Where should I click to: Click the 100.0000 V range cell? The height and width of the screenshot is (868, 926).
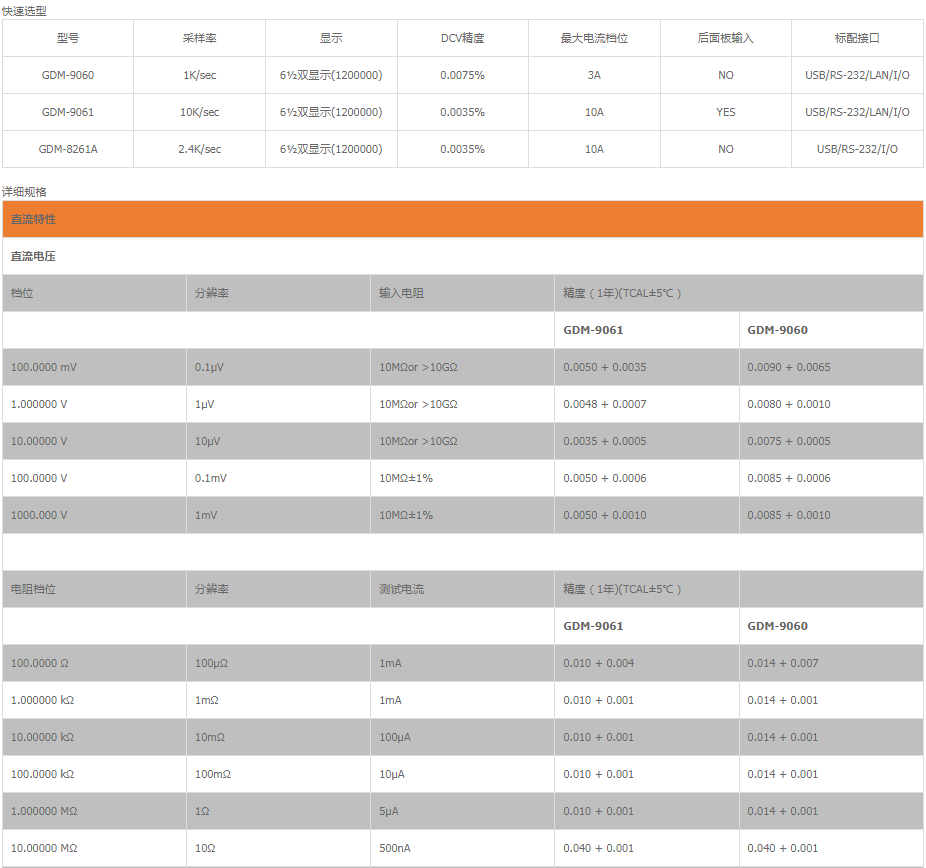[94, 478]
